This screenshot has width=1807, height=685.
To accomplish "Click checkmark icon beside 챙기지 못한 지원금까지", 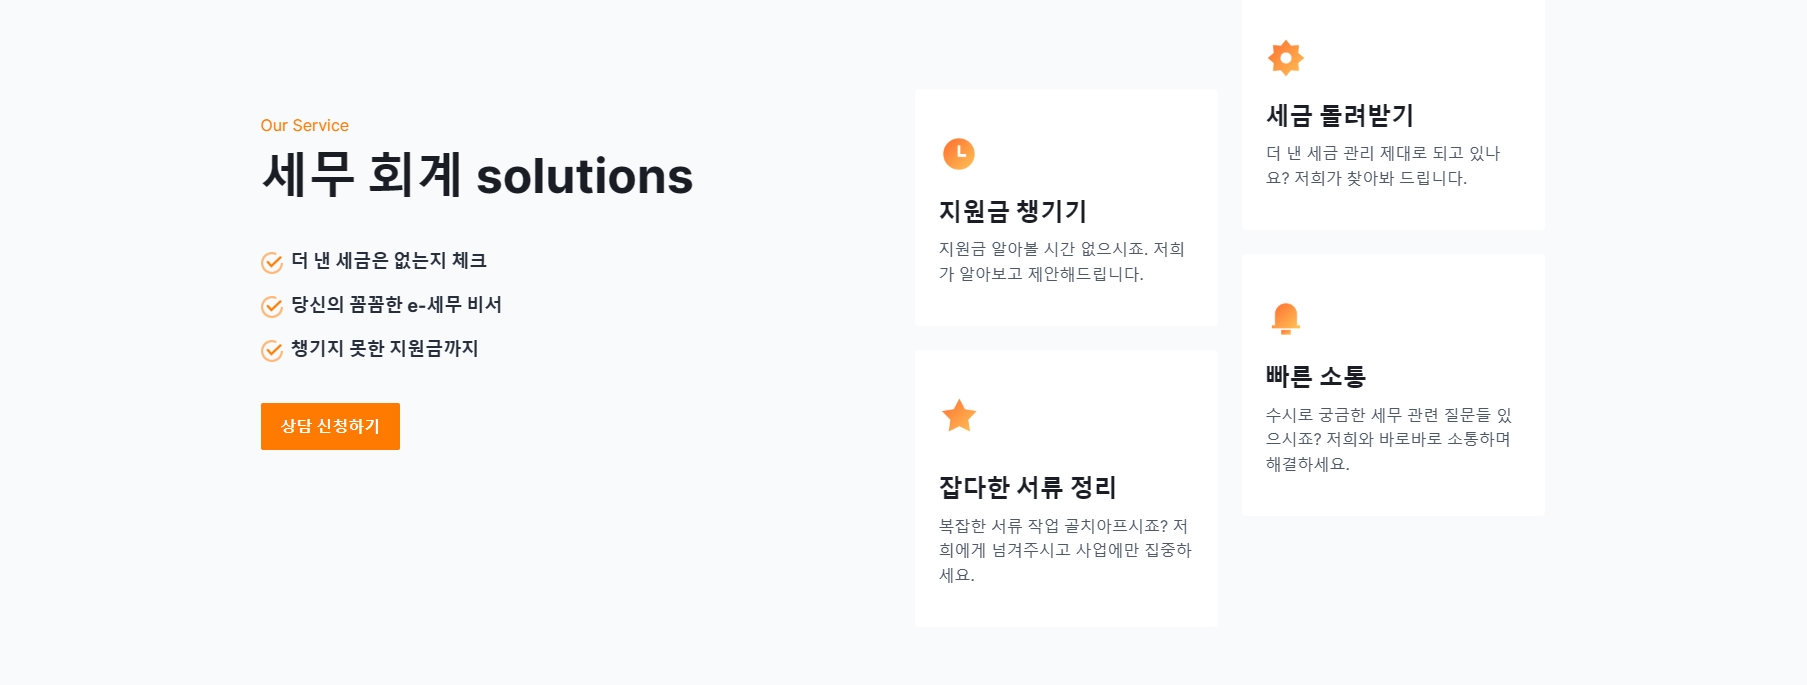I will [x=272, y=350].
